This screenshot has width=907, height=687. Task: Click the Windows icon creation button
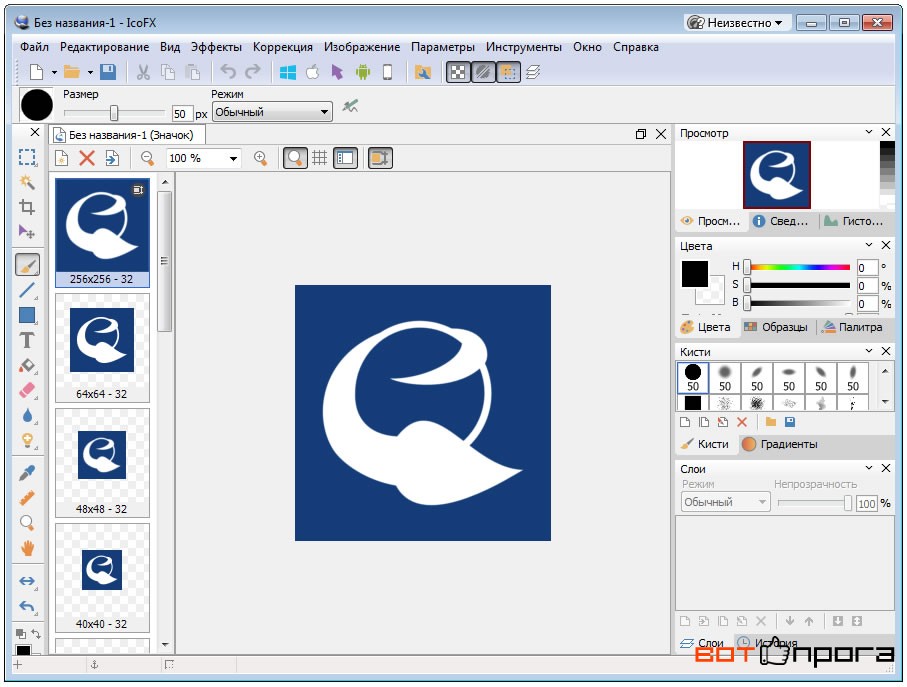coord(287,72)
